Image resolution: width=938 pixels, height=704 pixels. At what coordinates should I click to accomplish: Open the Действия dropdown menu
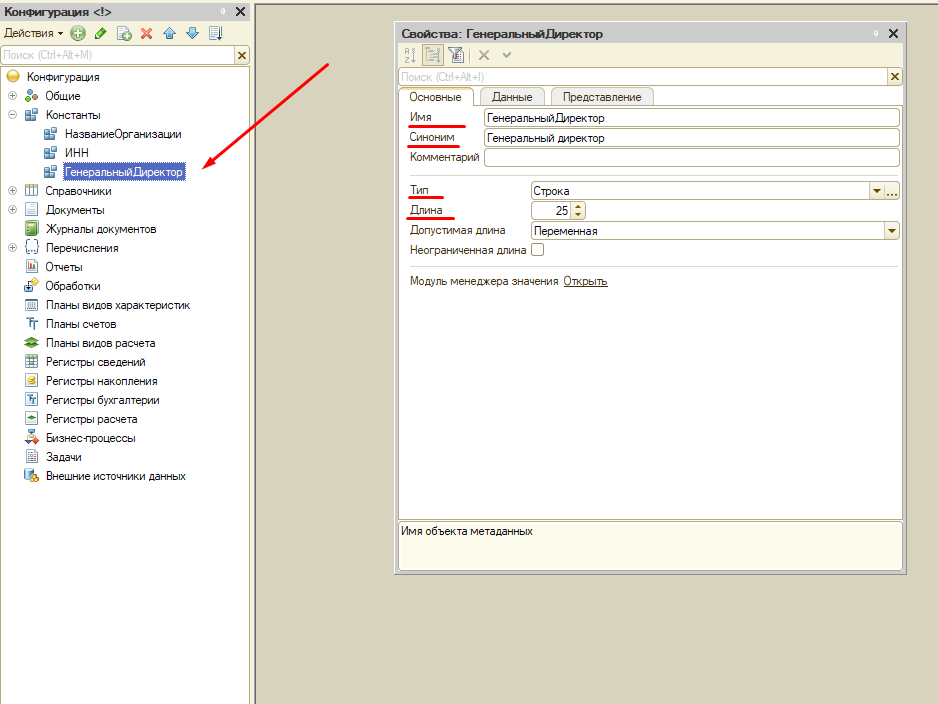pyautogui.click(x=34, y=33)
